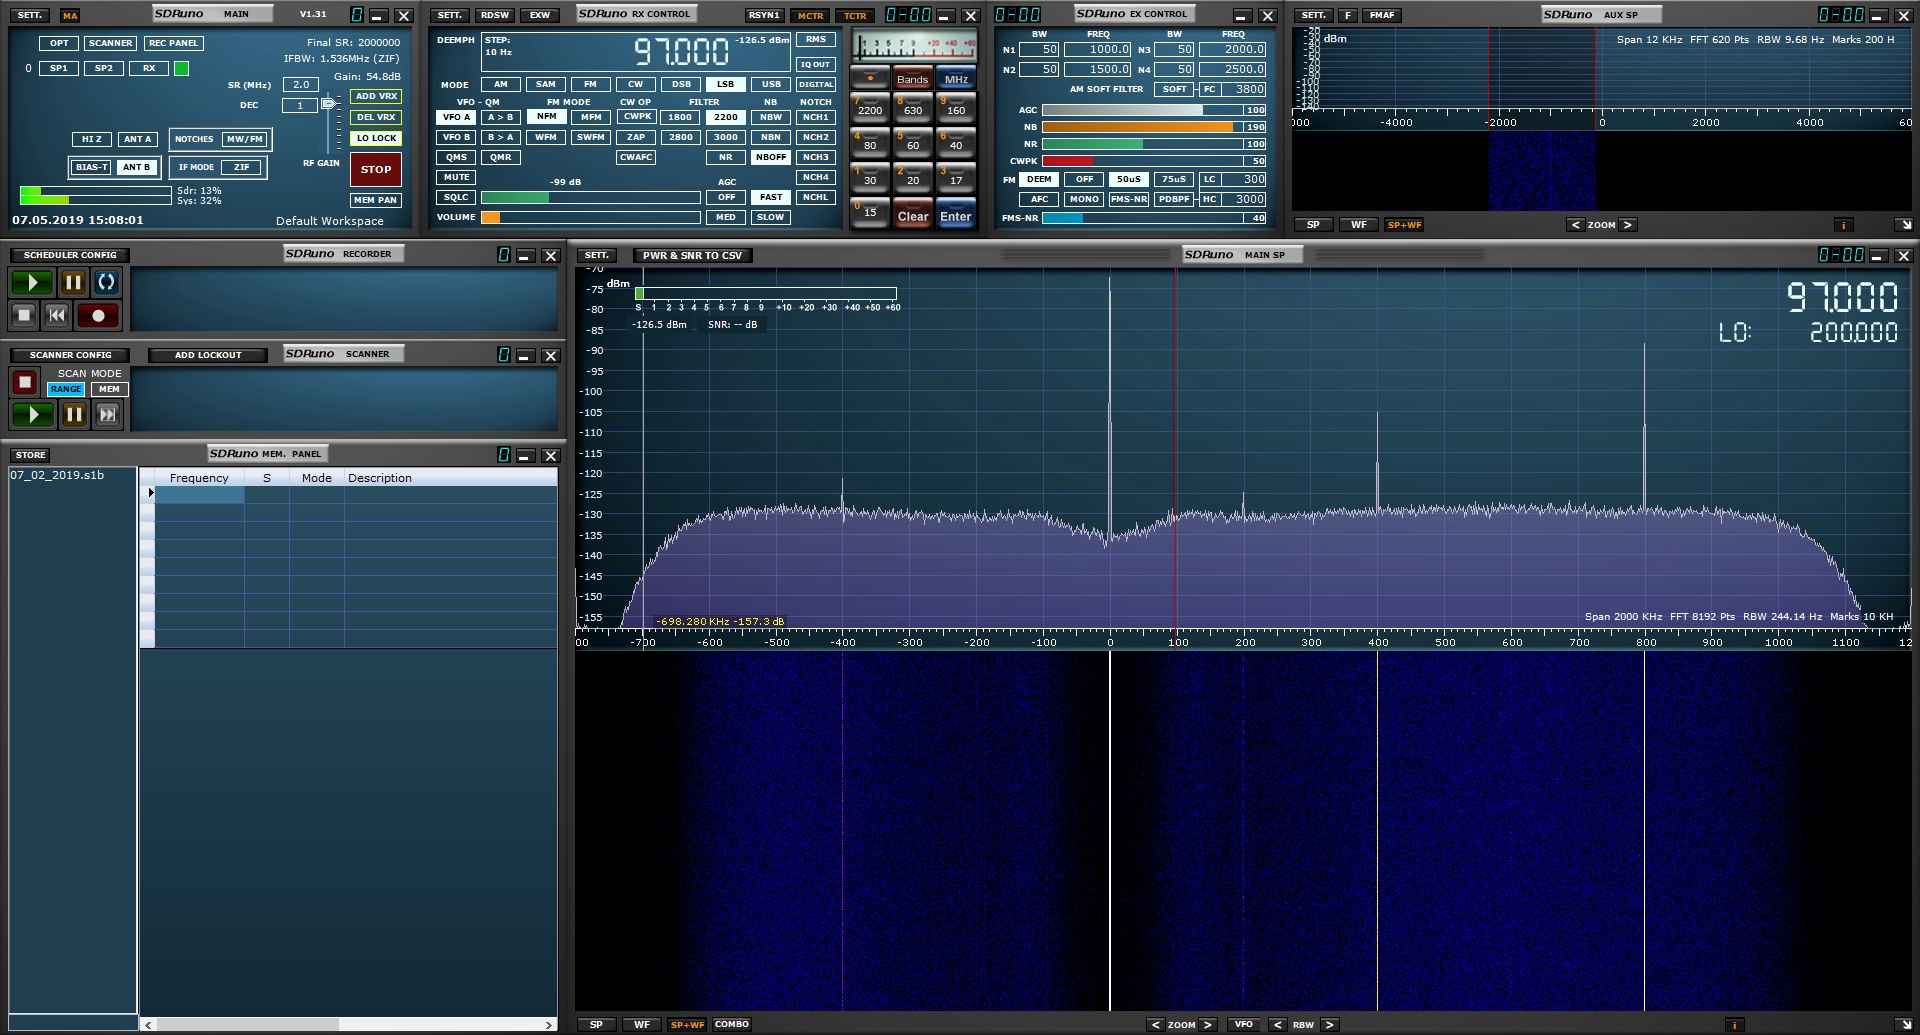The image size is (1920, 1035).
Task: Select the 2200 band key
Action: pos(870,109)
